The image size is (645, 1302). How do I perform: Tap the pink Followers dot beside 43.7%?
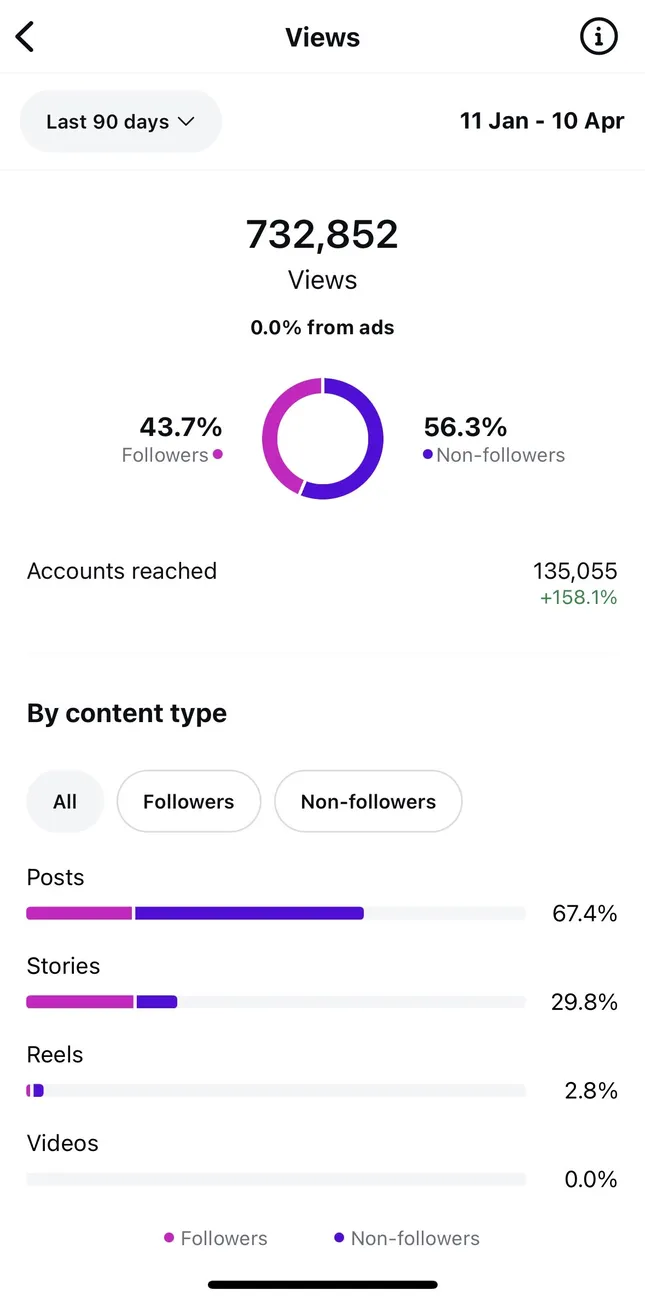click(218, 455)
